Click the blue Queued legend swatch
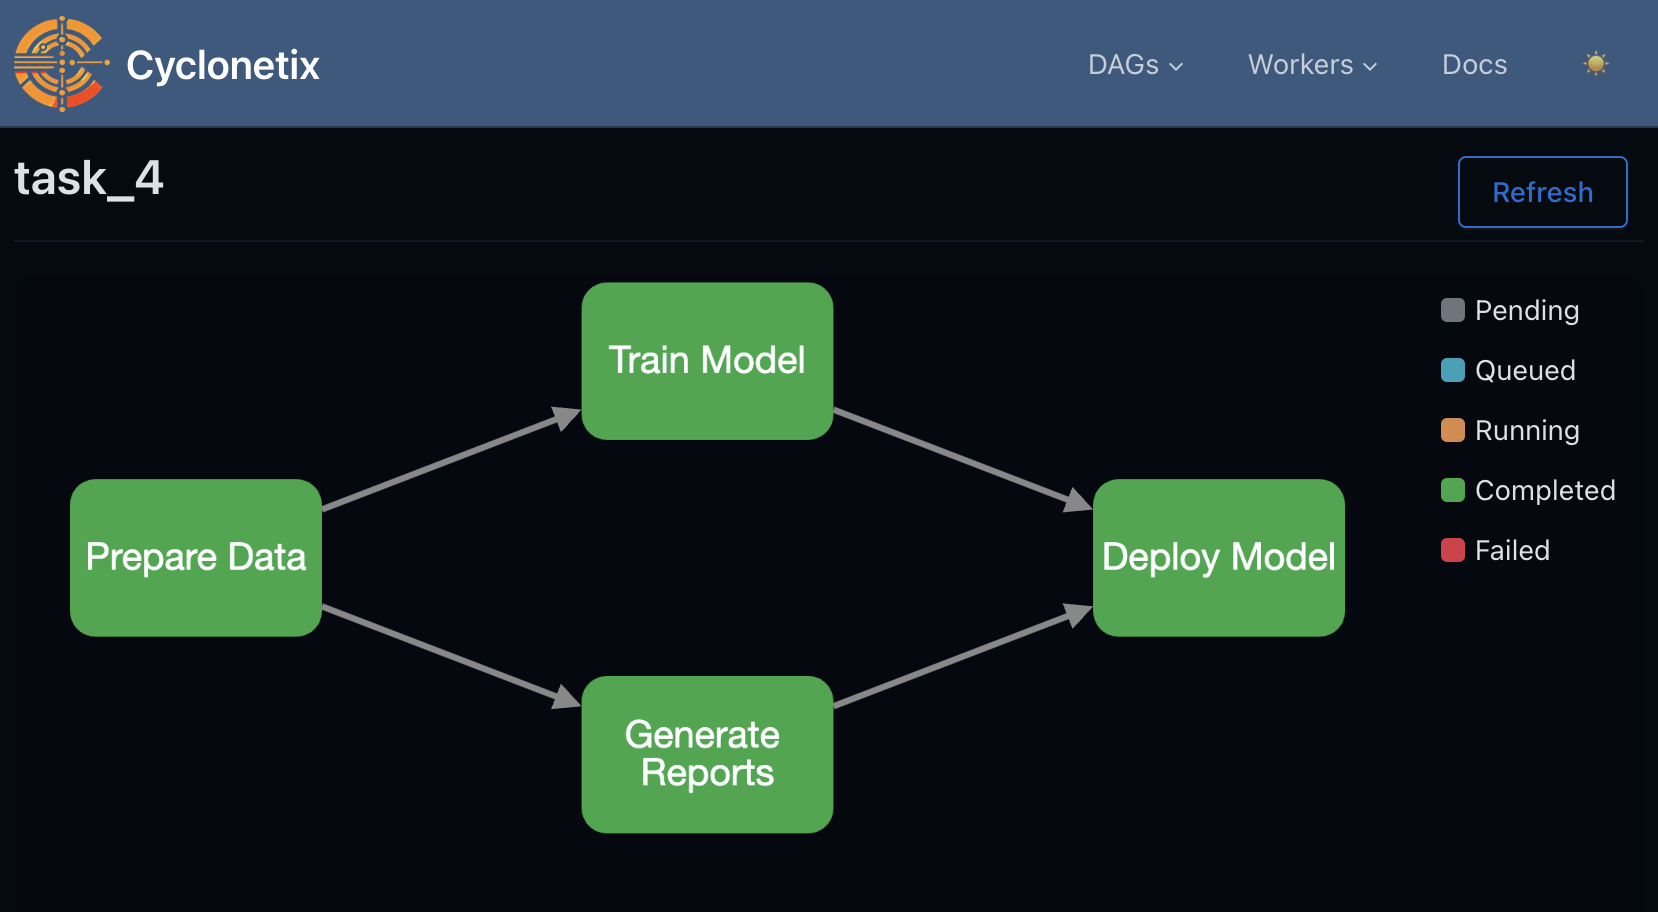1658x912 pixels. pyautogui.click(x=1452, y=370)
